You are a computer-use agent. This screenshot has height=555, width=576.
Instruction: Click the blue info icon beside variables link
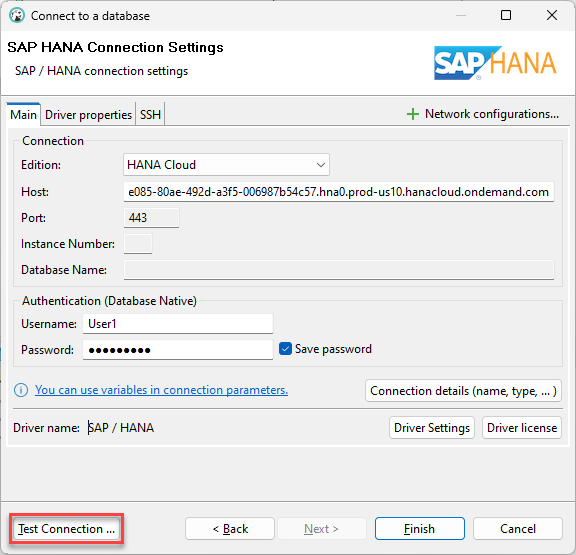pyautogui.click(x=21, y=390)
